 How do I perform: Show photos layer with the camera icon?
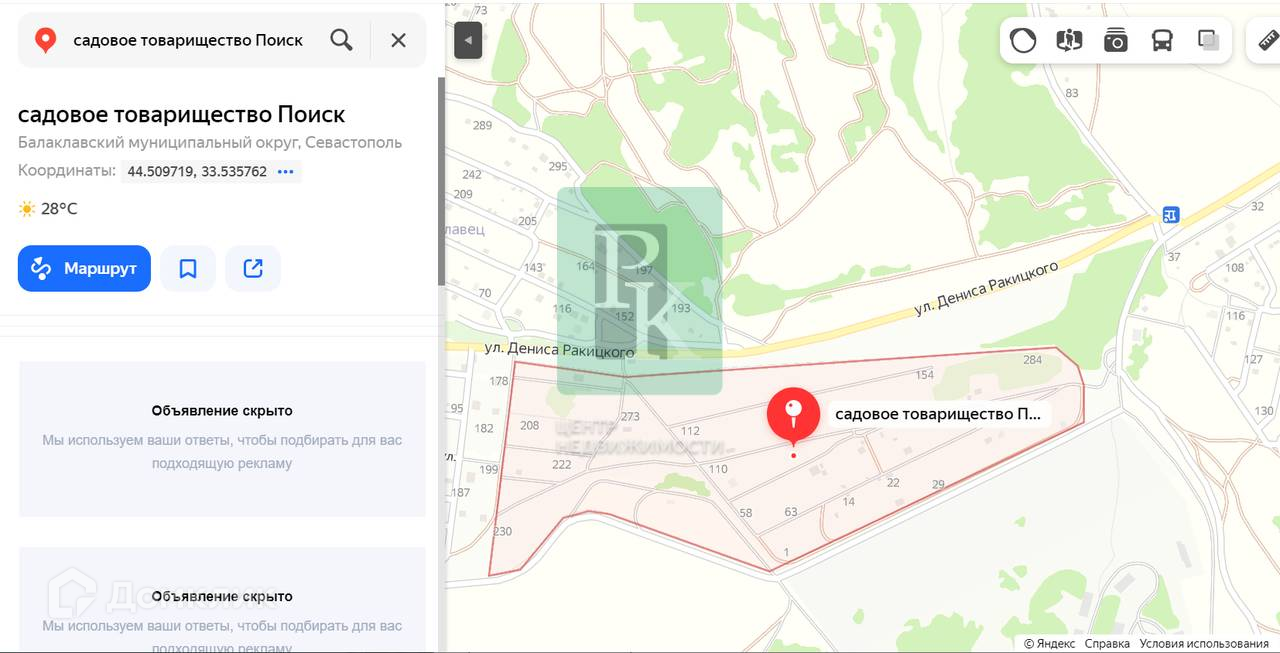1115,41
